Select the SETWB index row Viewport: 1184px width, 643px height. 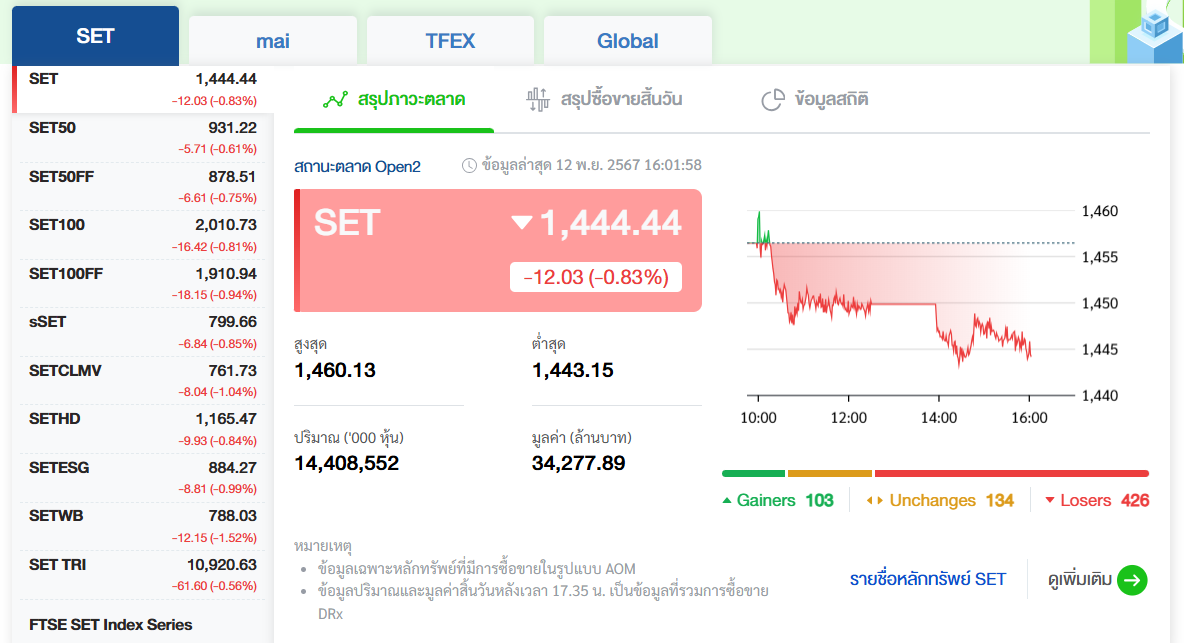point(143,526)
